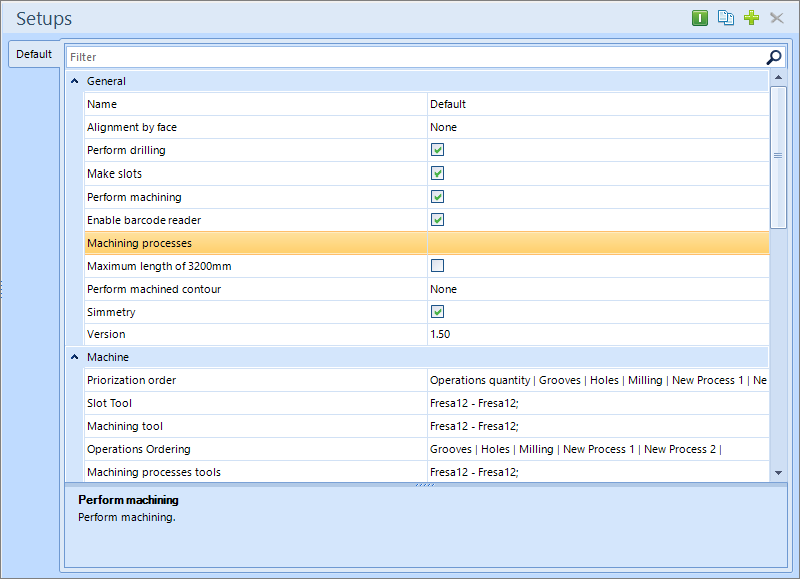
Task: Select the Perform machined contour label
Action: [x=154, y=289]
